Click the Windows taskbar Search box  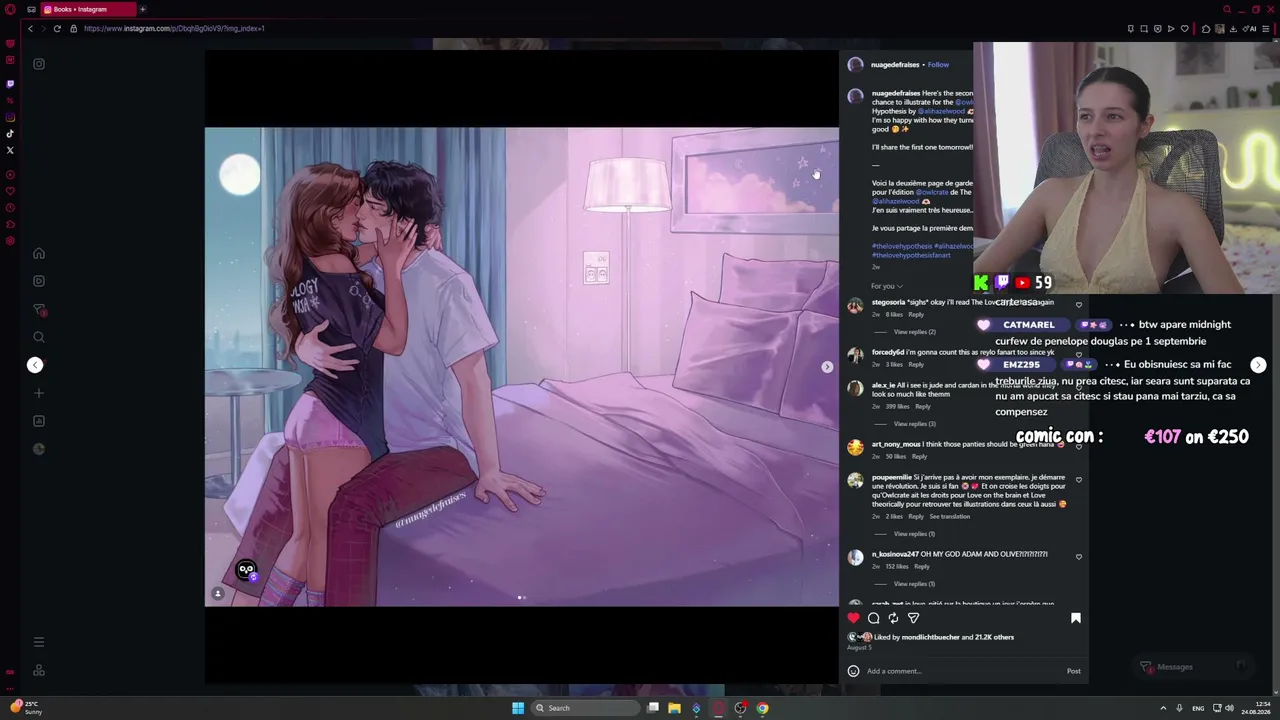pyautogui.click(x=585, y=708)
